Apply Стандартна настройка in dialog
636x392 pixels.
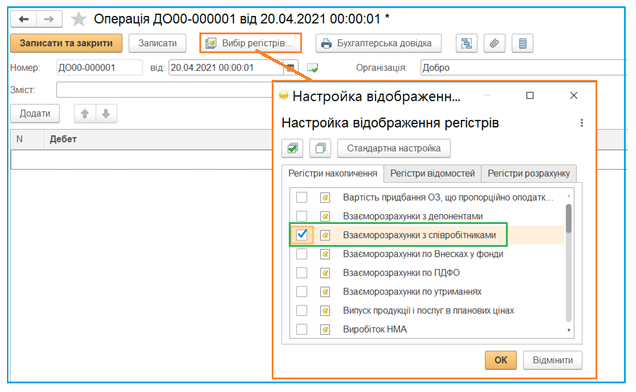pyautogui.click(x=394, y=148)
